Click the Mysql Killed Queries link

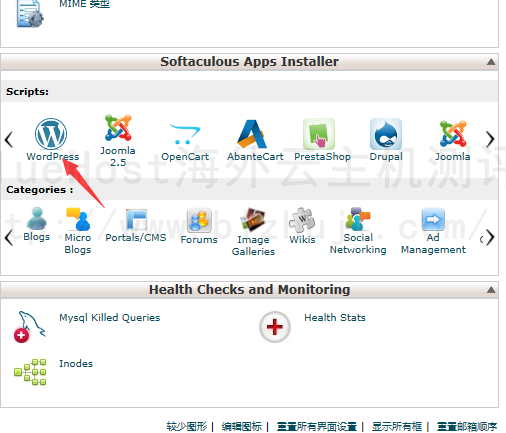click(110, 318)
